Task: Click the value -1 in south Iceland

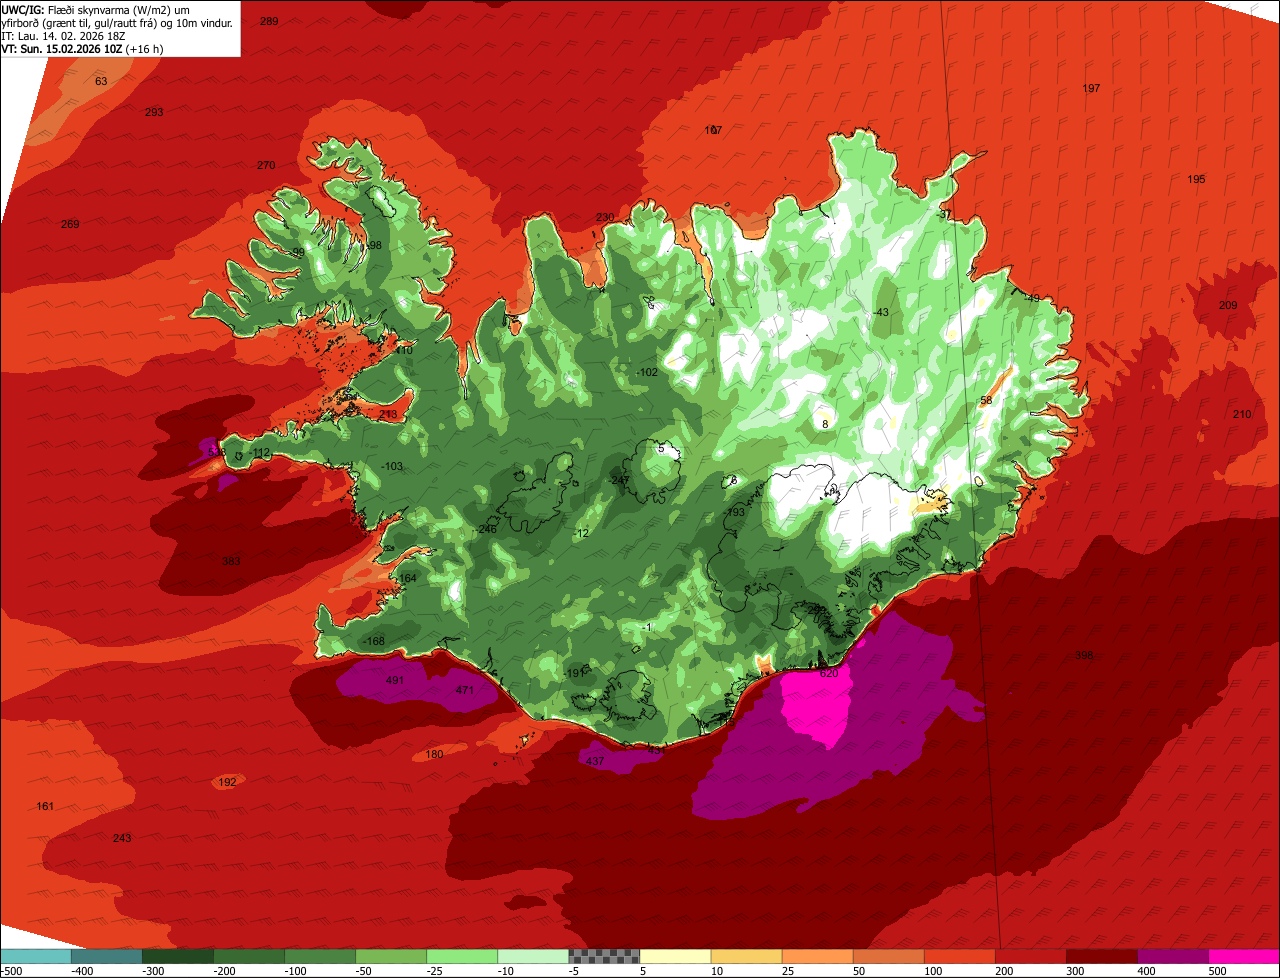Action: click(x=648, y=627)
